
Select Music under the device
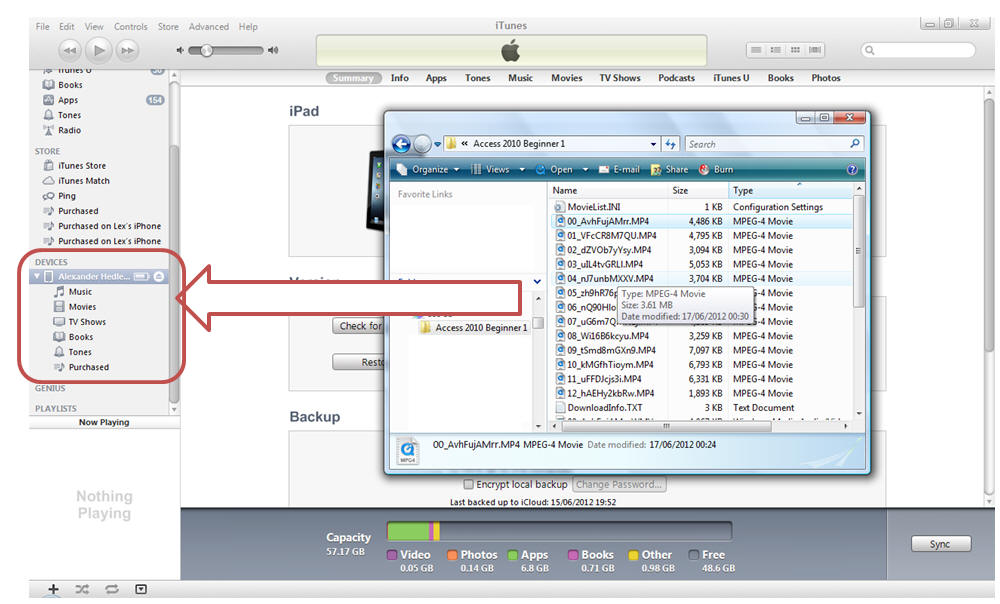pos(80,291)
